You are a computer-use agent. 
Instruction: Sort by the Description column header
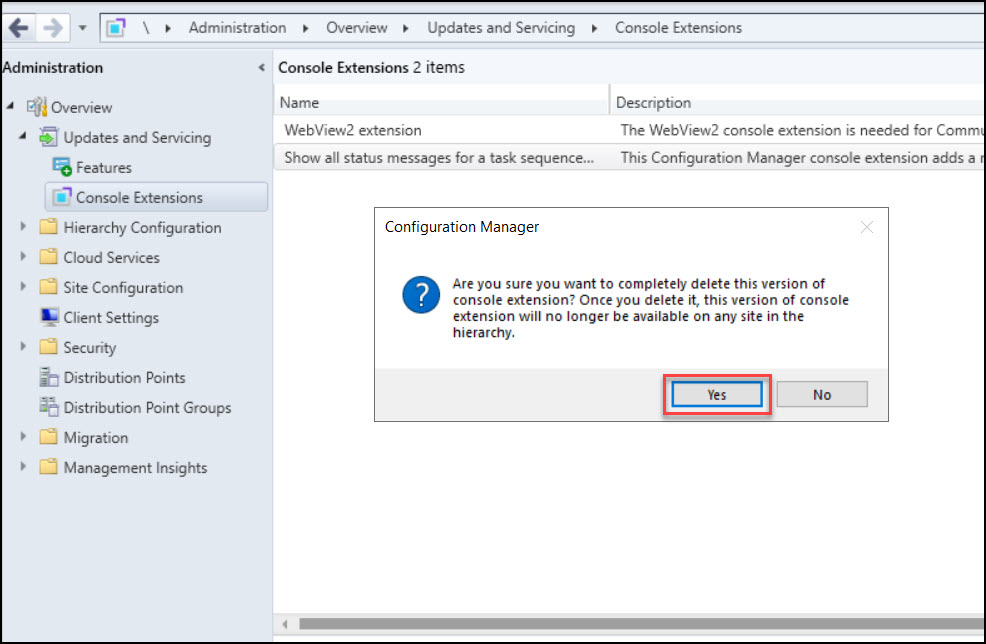click(797, 102)
